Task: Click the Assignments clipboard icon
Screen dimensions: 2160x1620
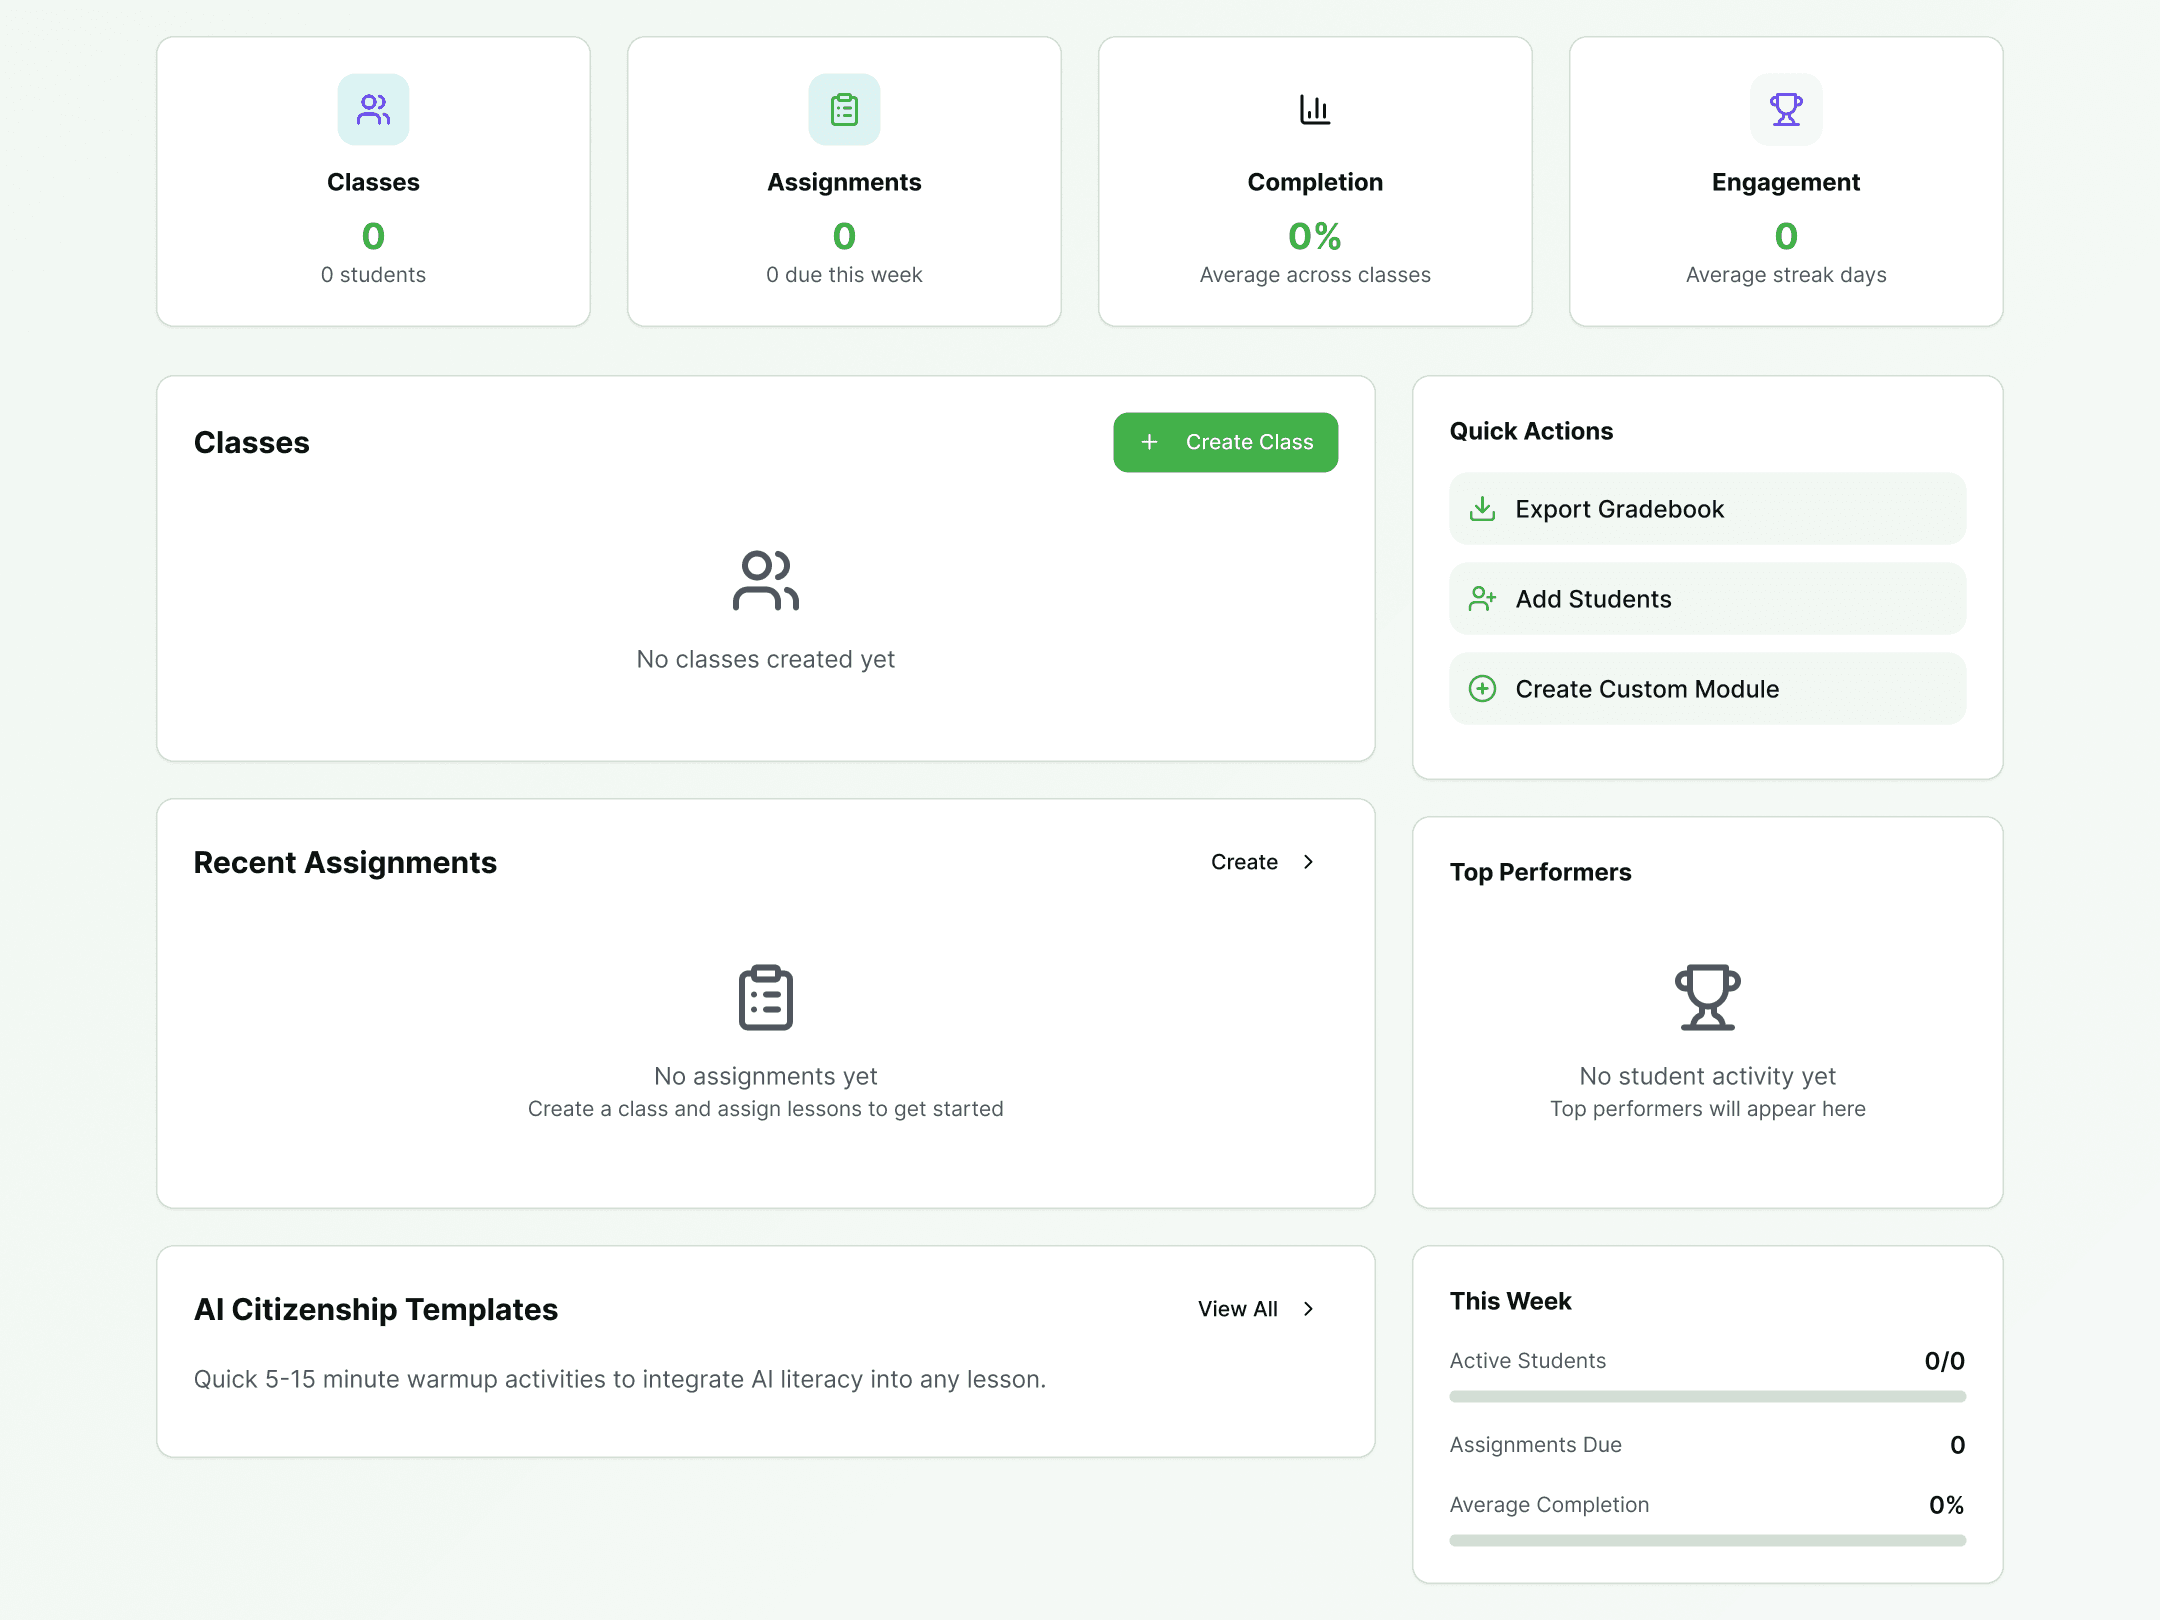Action: coord(844,110)
